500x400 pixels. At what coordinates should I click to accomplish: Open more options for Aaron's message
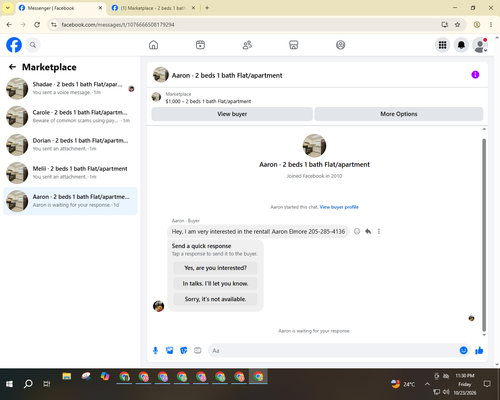379,231
